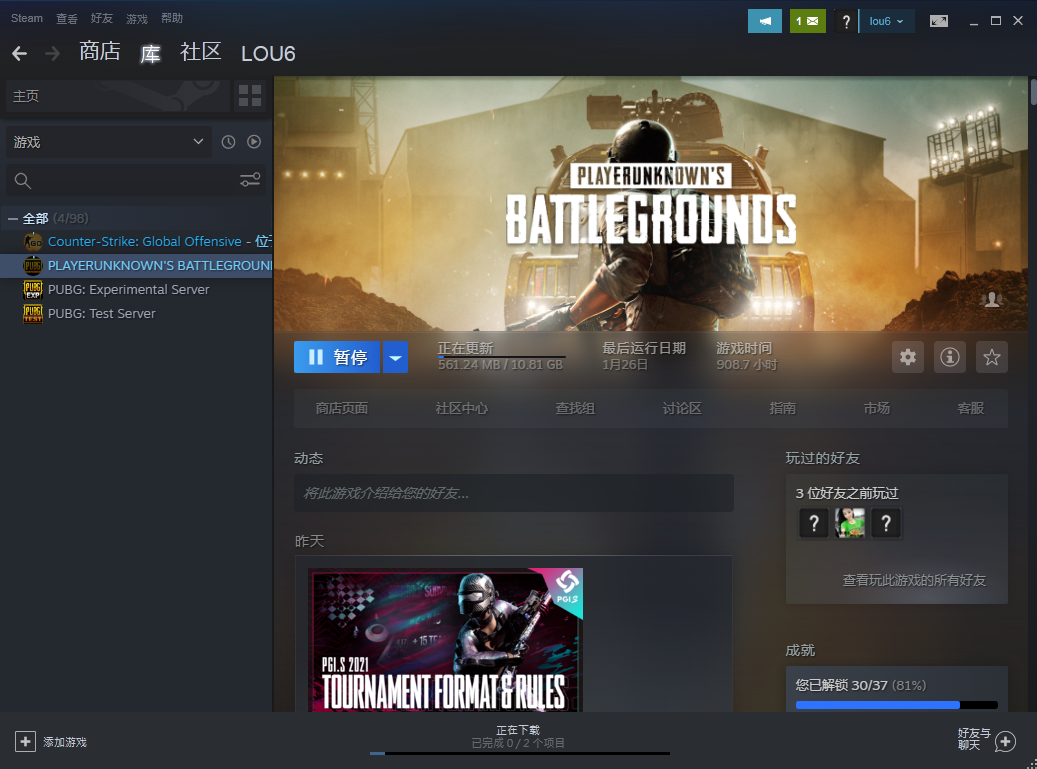Viewport: 1037px width, 769px height.
Task: Expand the arrow next to 暂停 button
Action: coord(396,357)
